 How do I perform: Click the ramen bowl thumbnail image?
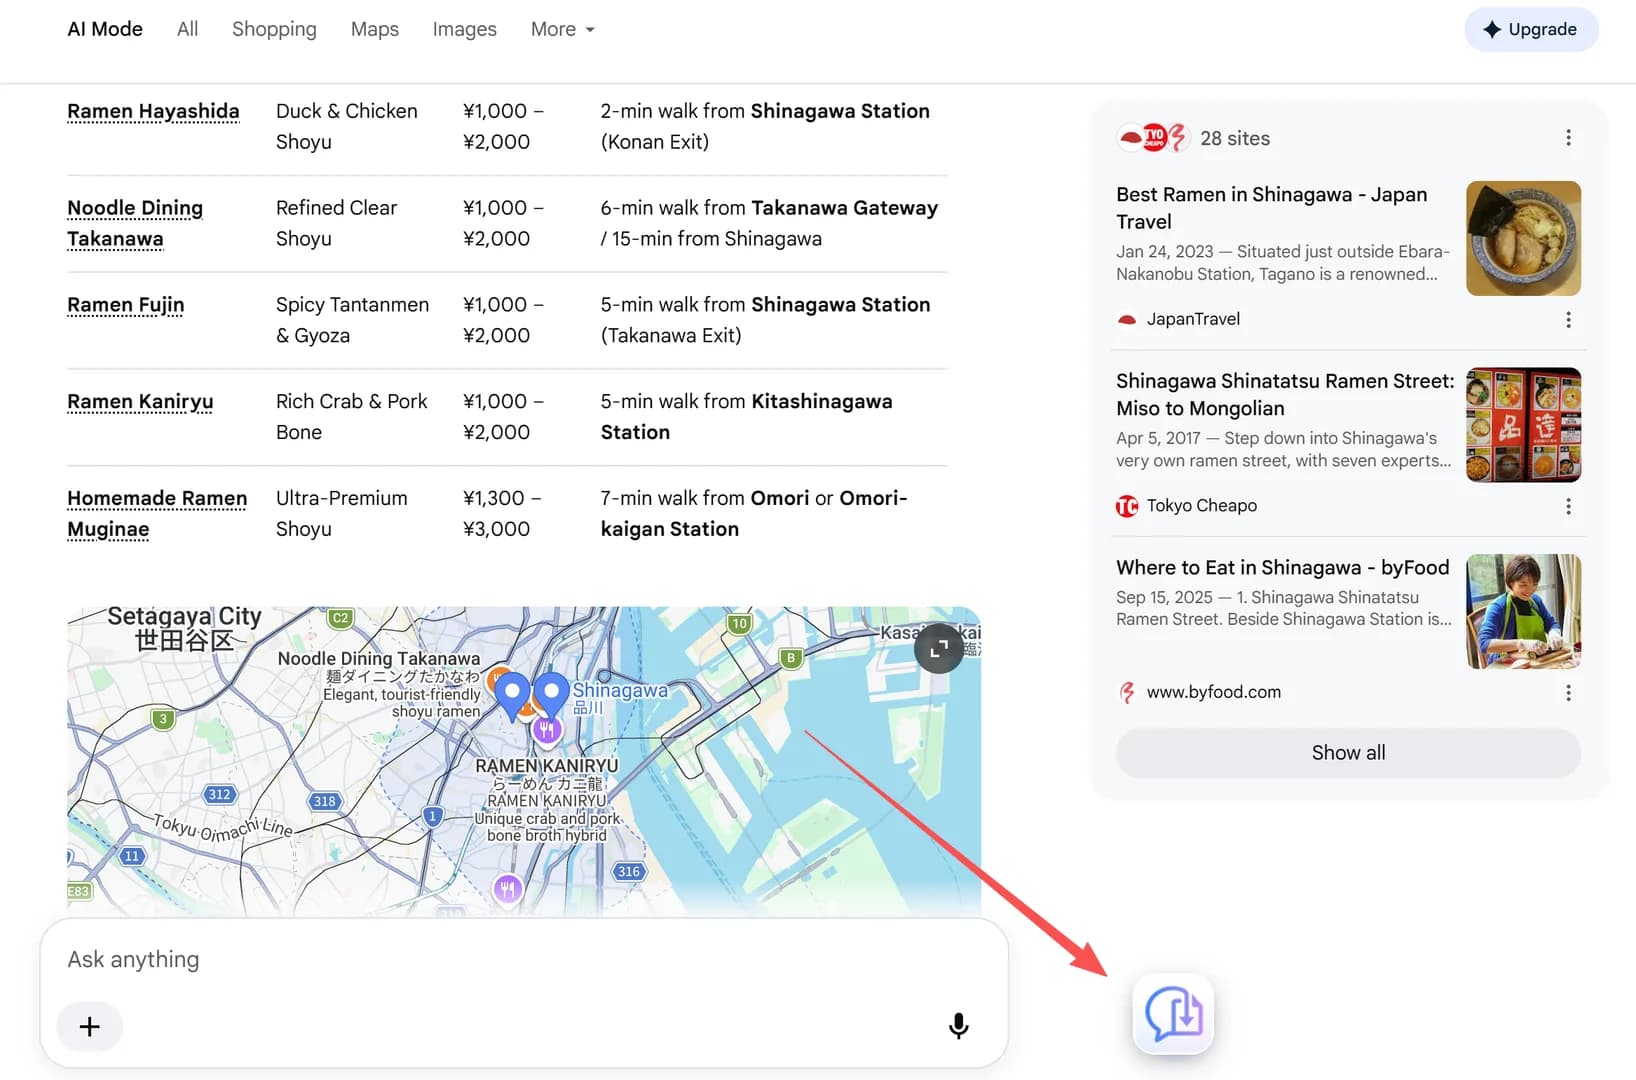(x=1523, y=238)
